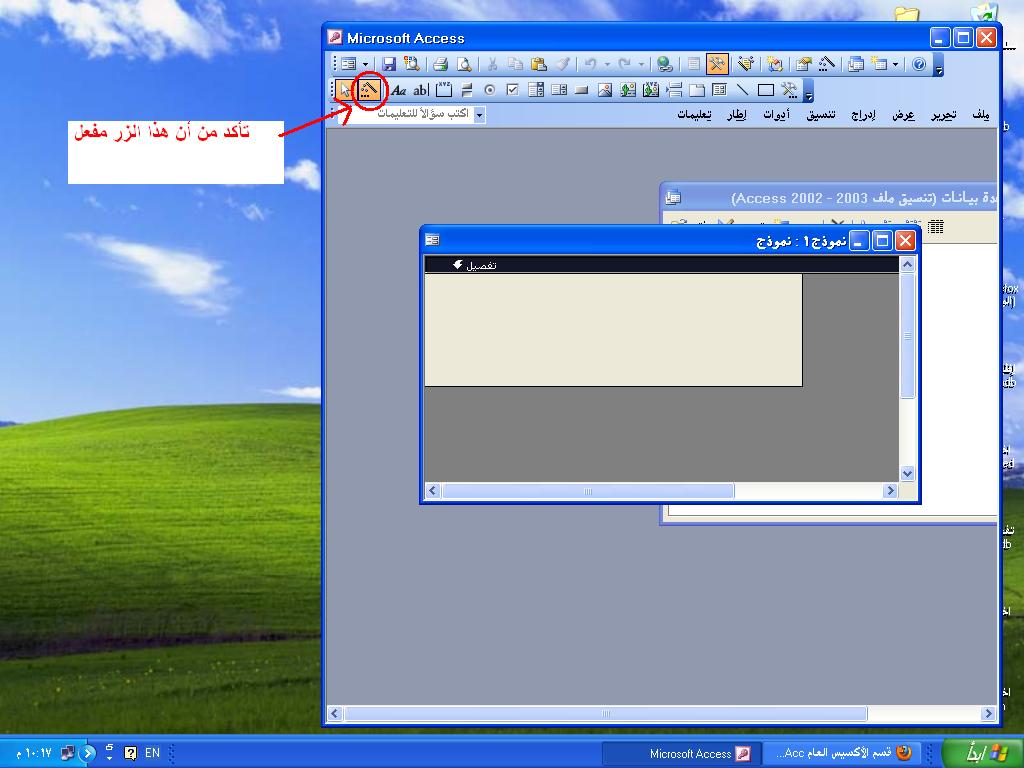
Task: Select the Command Button tool
Action: 582,90
